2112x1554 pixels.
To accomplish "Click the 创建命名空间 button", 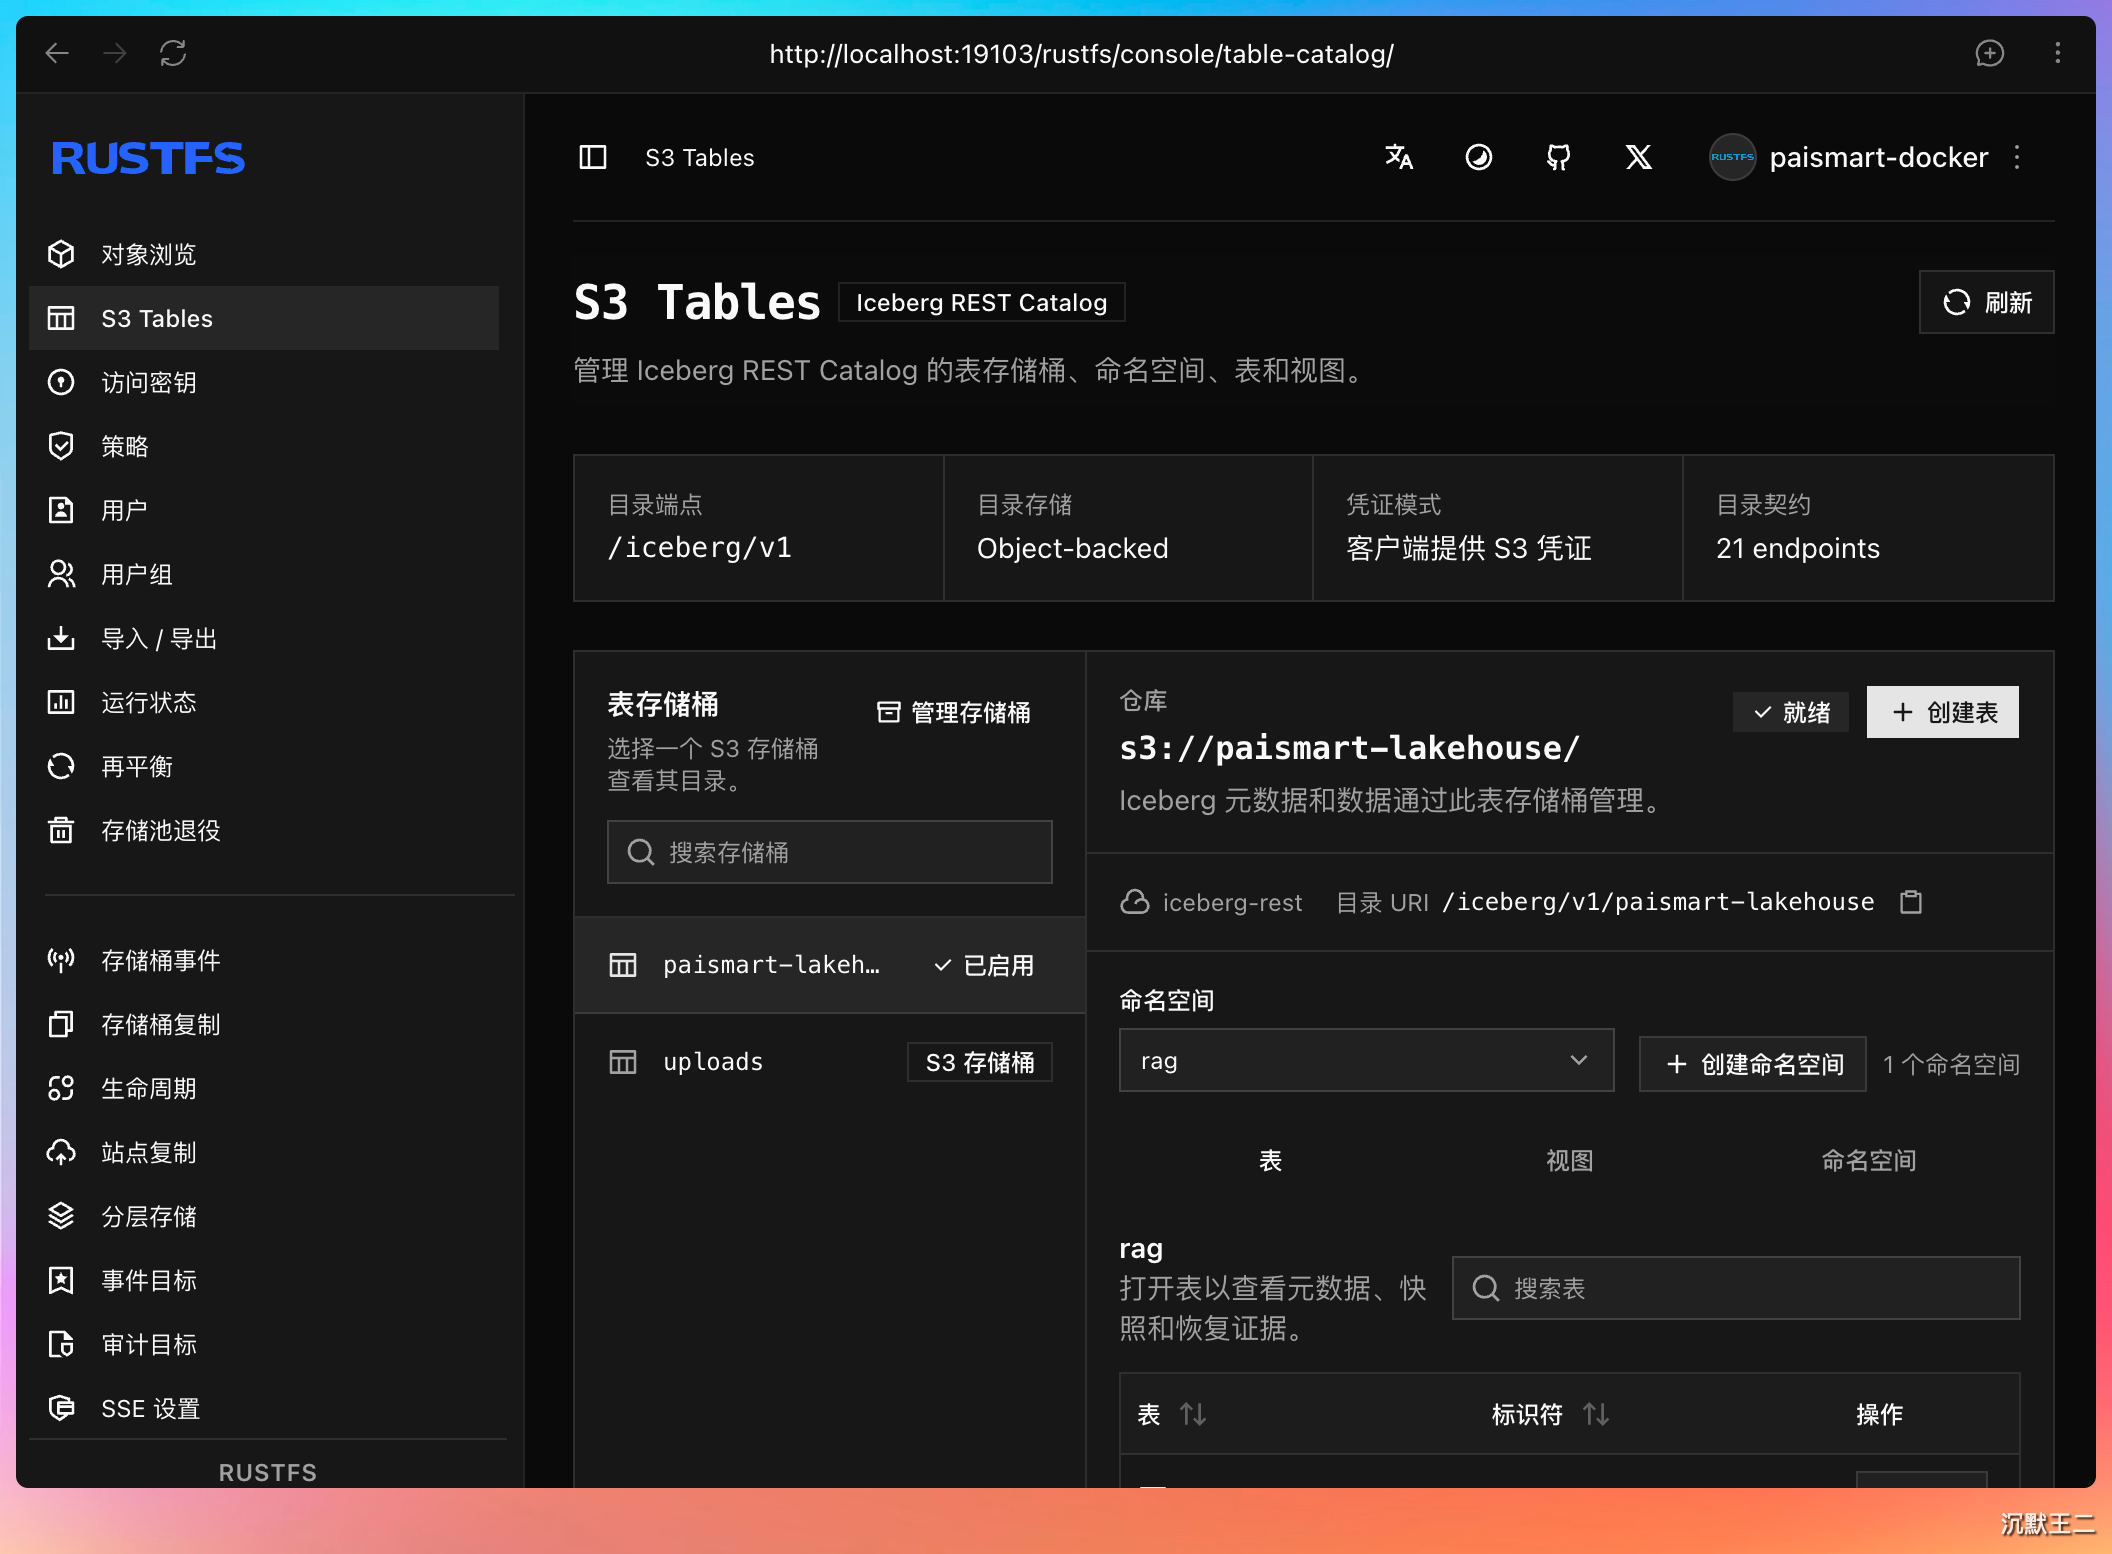I will click(1753, 1064).
